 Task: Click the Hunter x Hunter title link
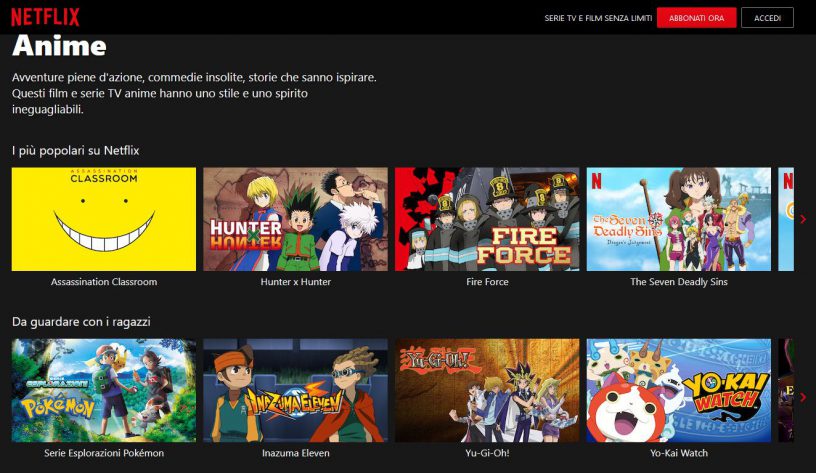[x=295, y=282]
